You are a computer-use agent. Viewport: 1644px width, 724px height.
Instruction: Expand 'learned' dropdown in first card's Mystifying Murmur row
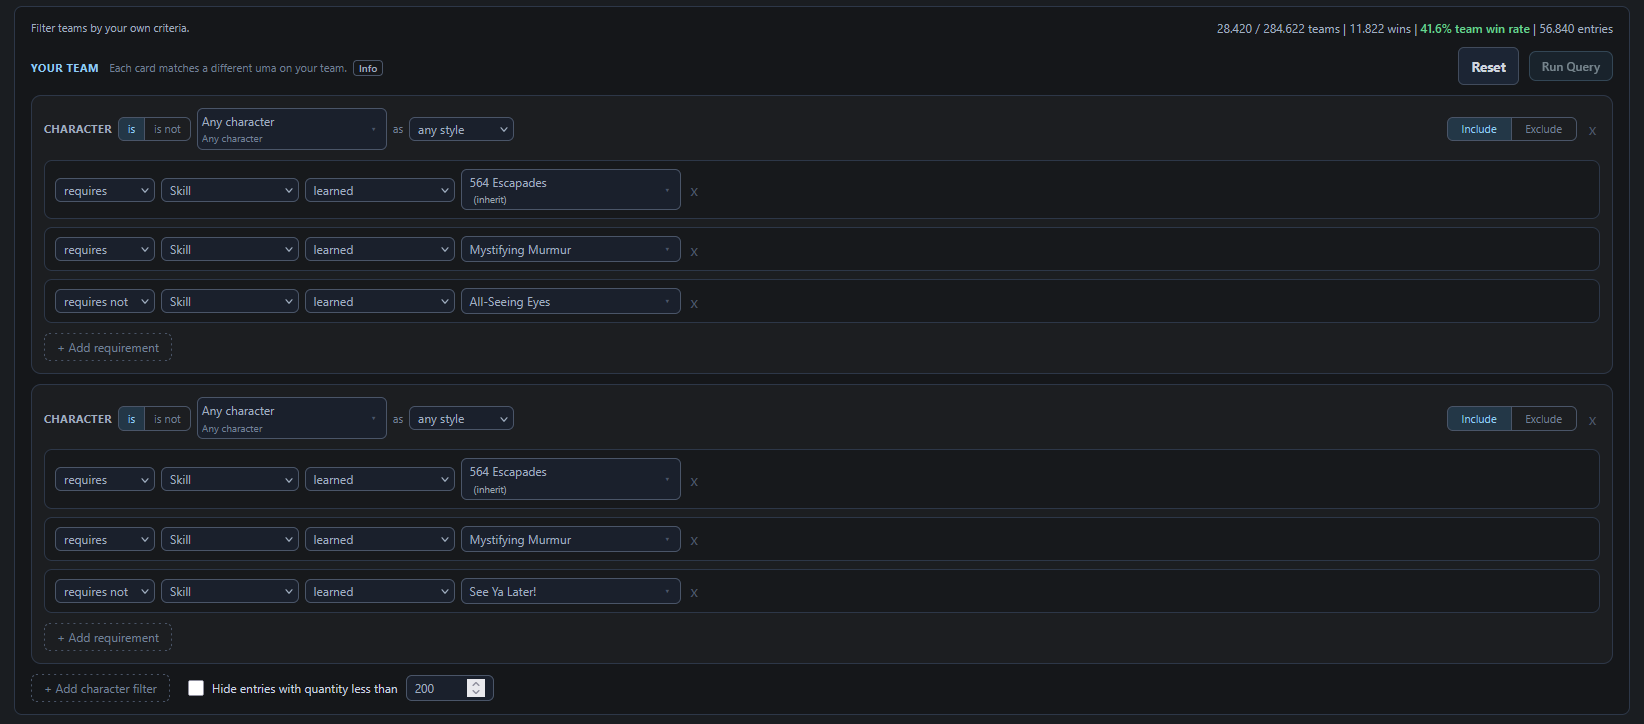coord(380,249)
